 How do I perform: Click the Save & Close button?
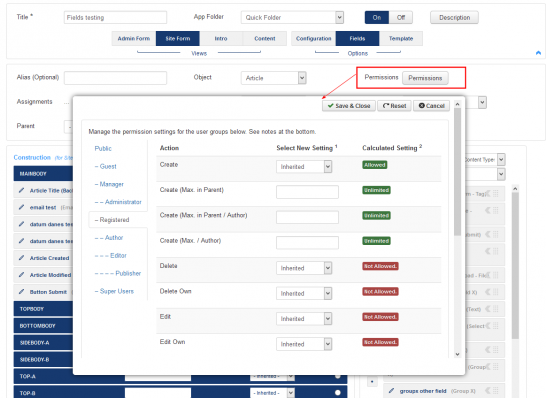[x=349, y=106]
